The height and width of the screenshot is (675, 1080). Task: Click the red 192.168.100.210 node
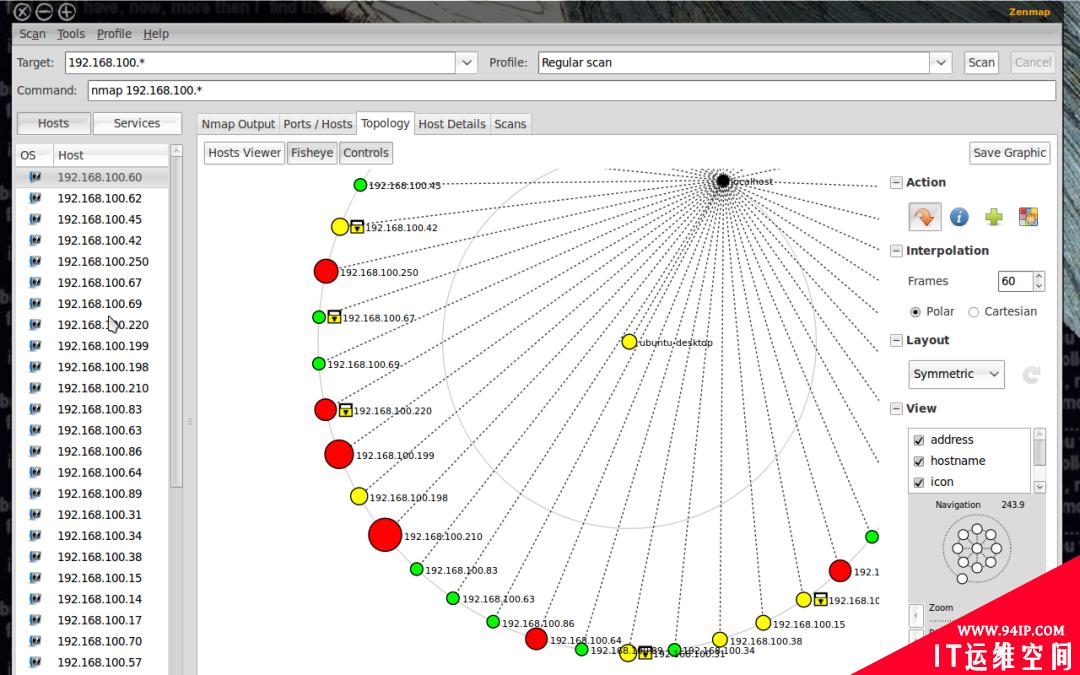click(x=385, y=534)
